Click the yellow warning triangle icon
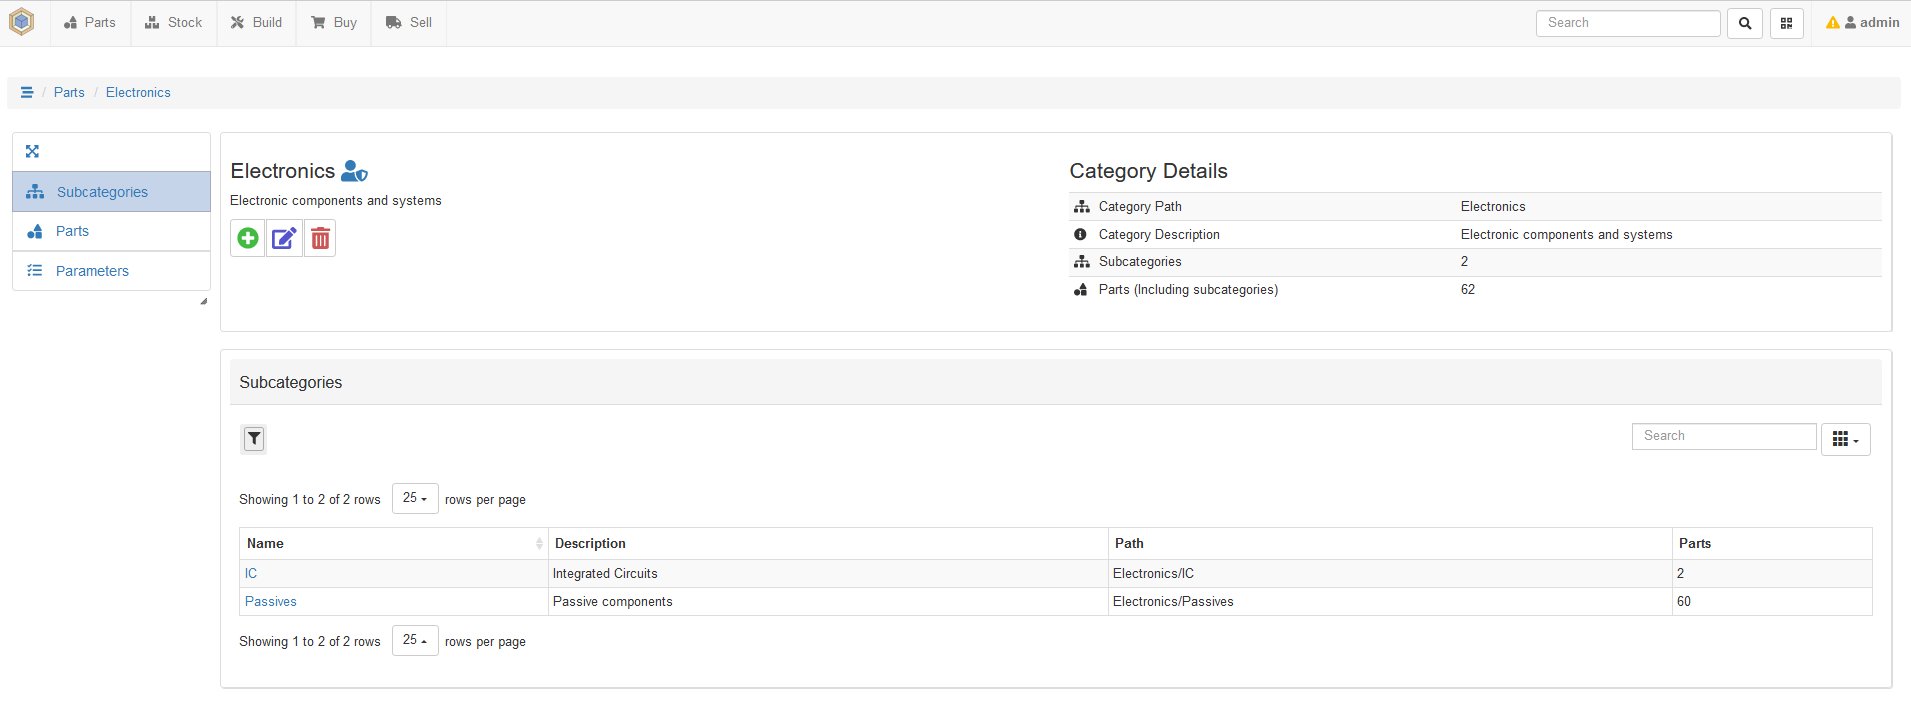1911x703 pixels. click(x=1832, y=23)
